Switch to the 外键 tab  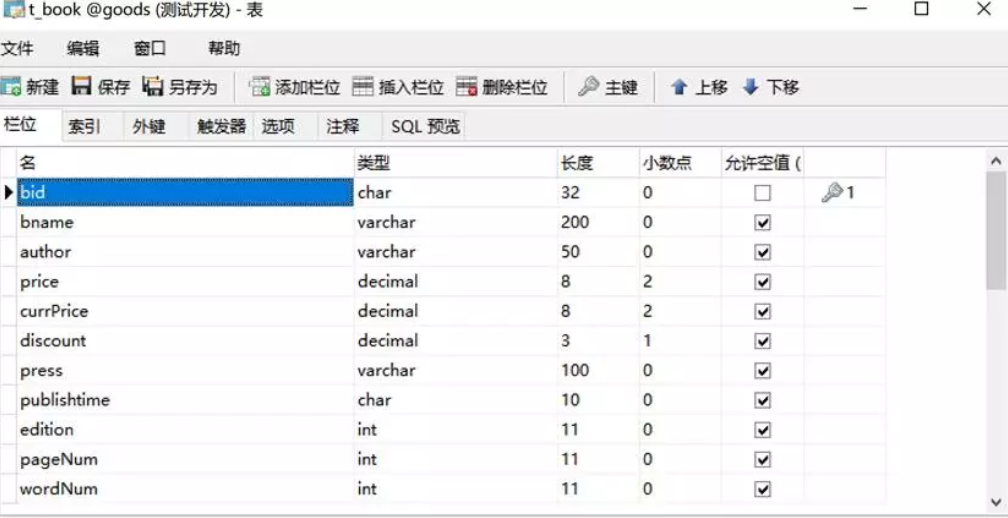pos(156,127)
